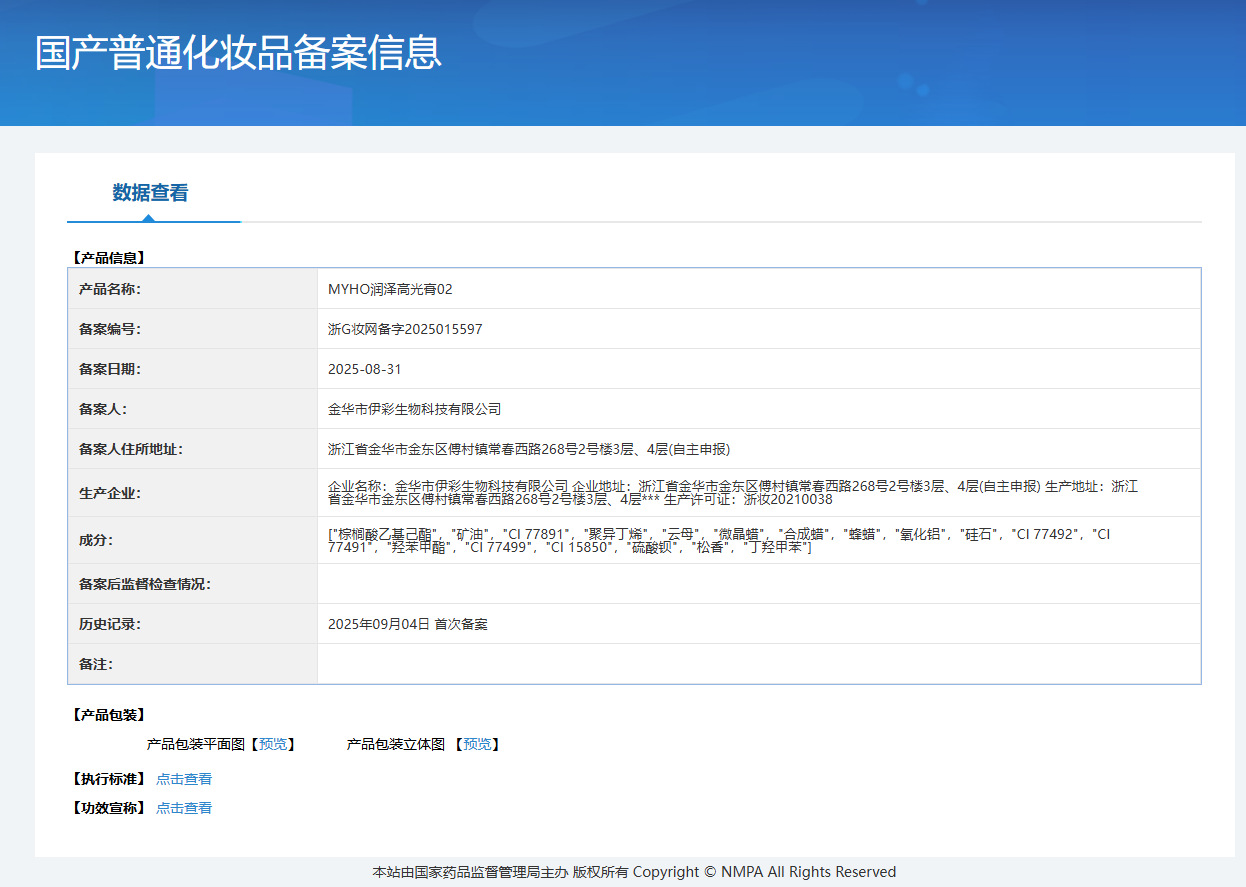Click registrant value in the 备案人 row

[x=414, y=409]
